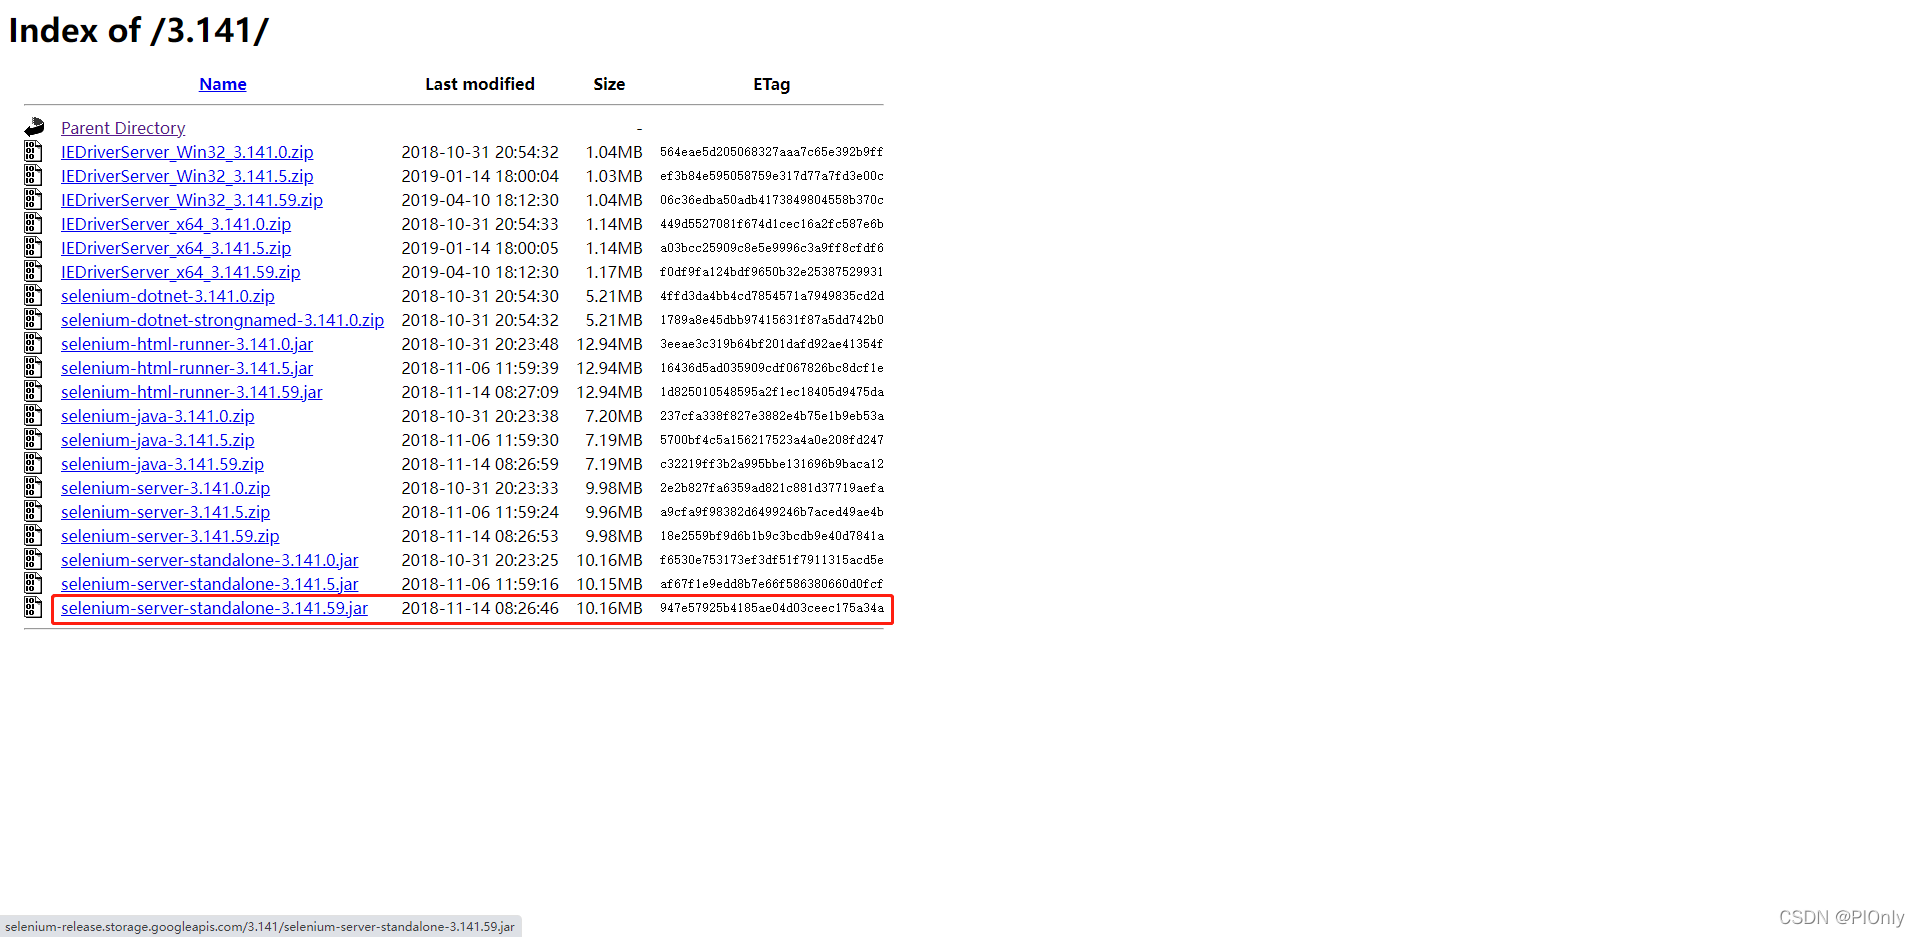1920x937 pixels.
Task: Download selenium-server-standalone-3.141.0.jar
Action: [210, 560]
